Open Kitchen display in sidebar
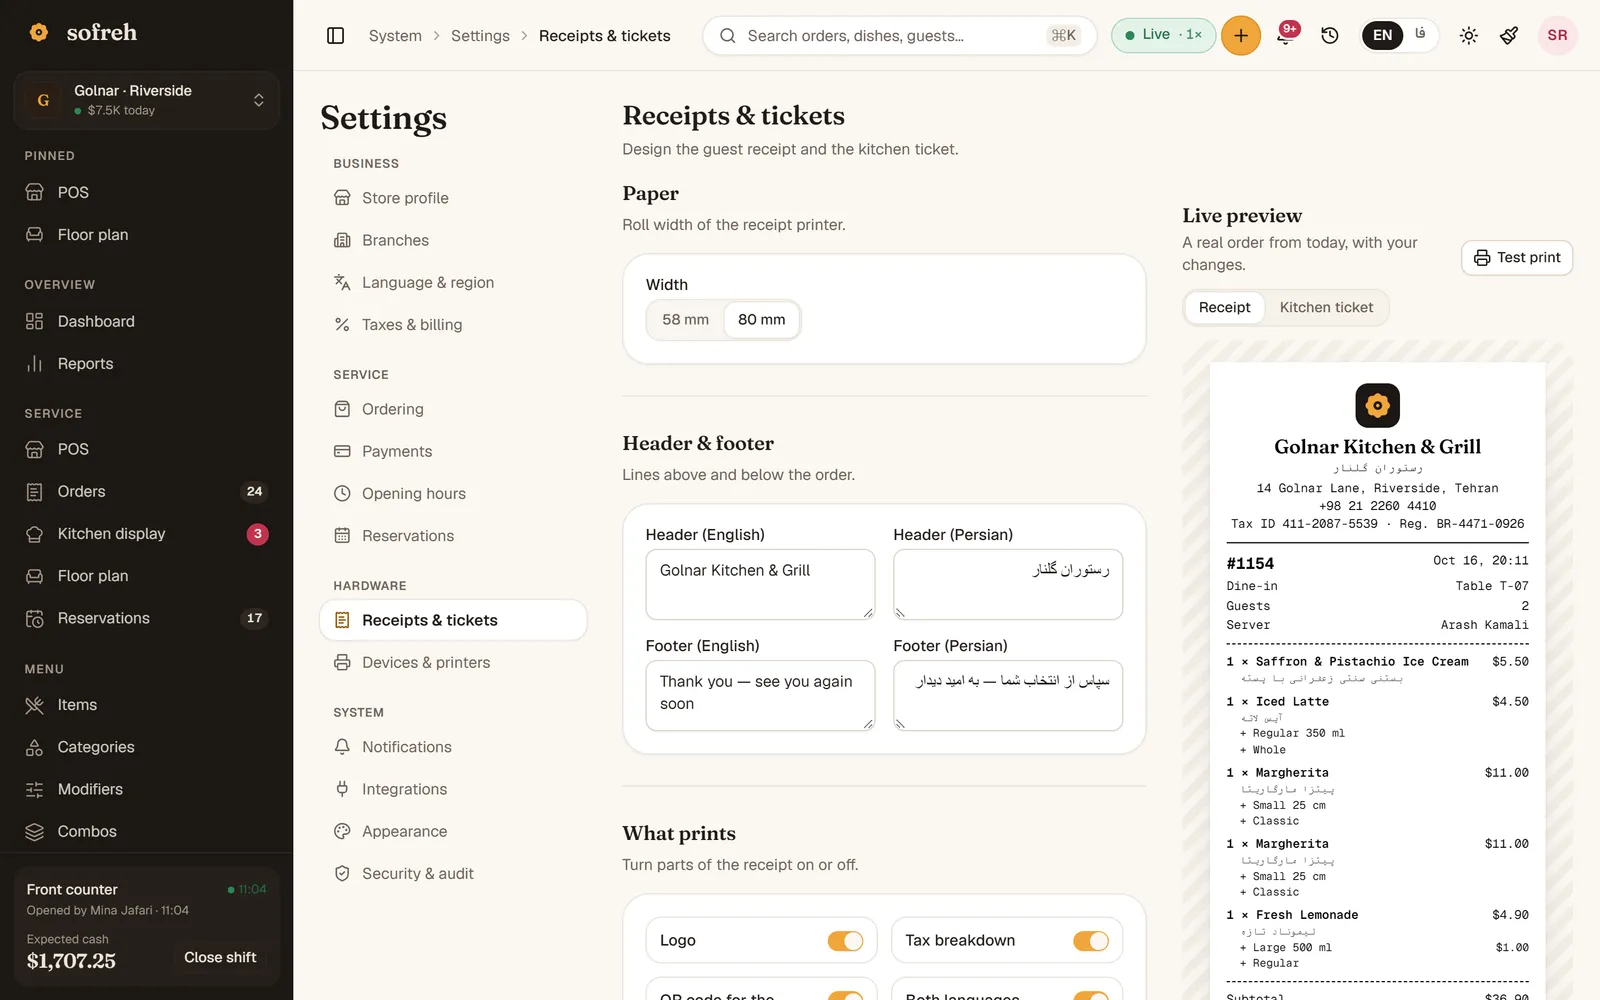 (x=146, y=534)
